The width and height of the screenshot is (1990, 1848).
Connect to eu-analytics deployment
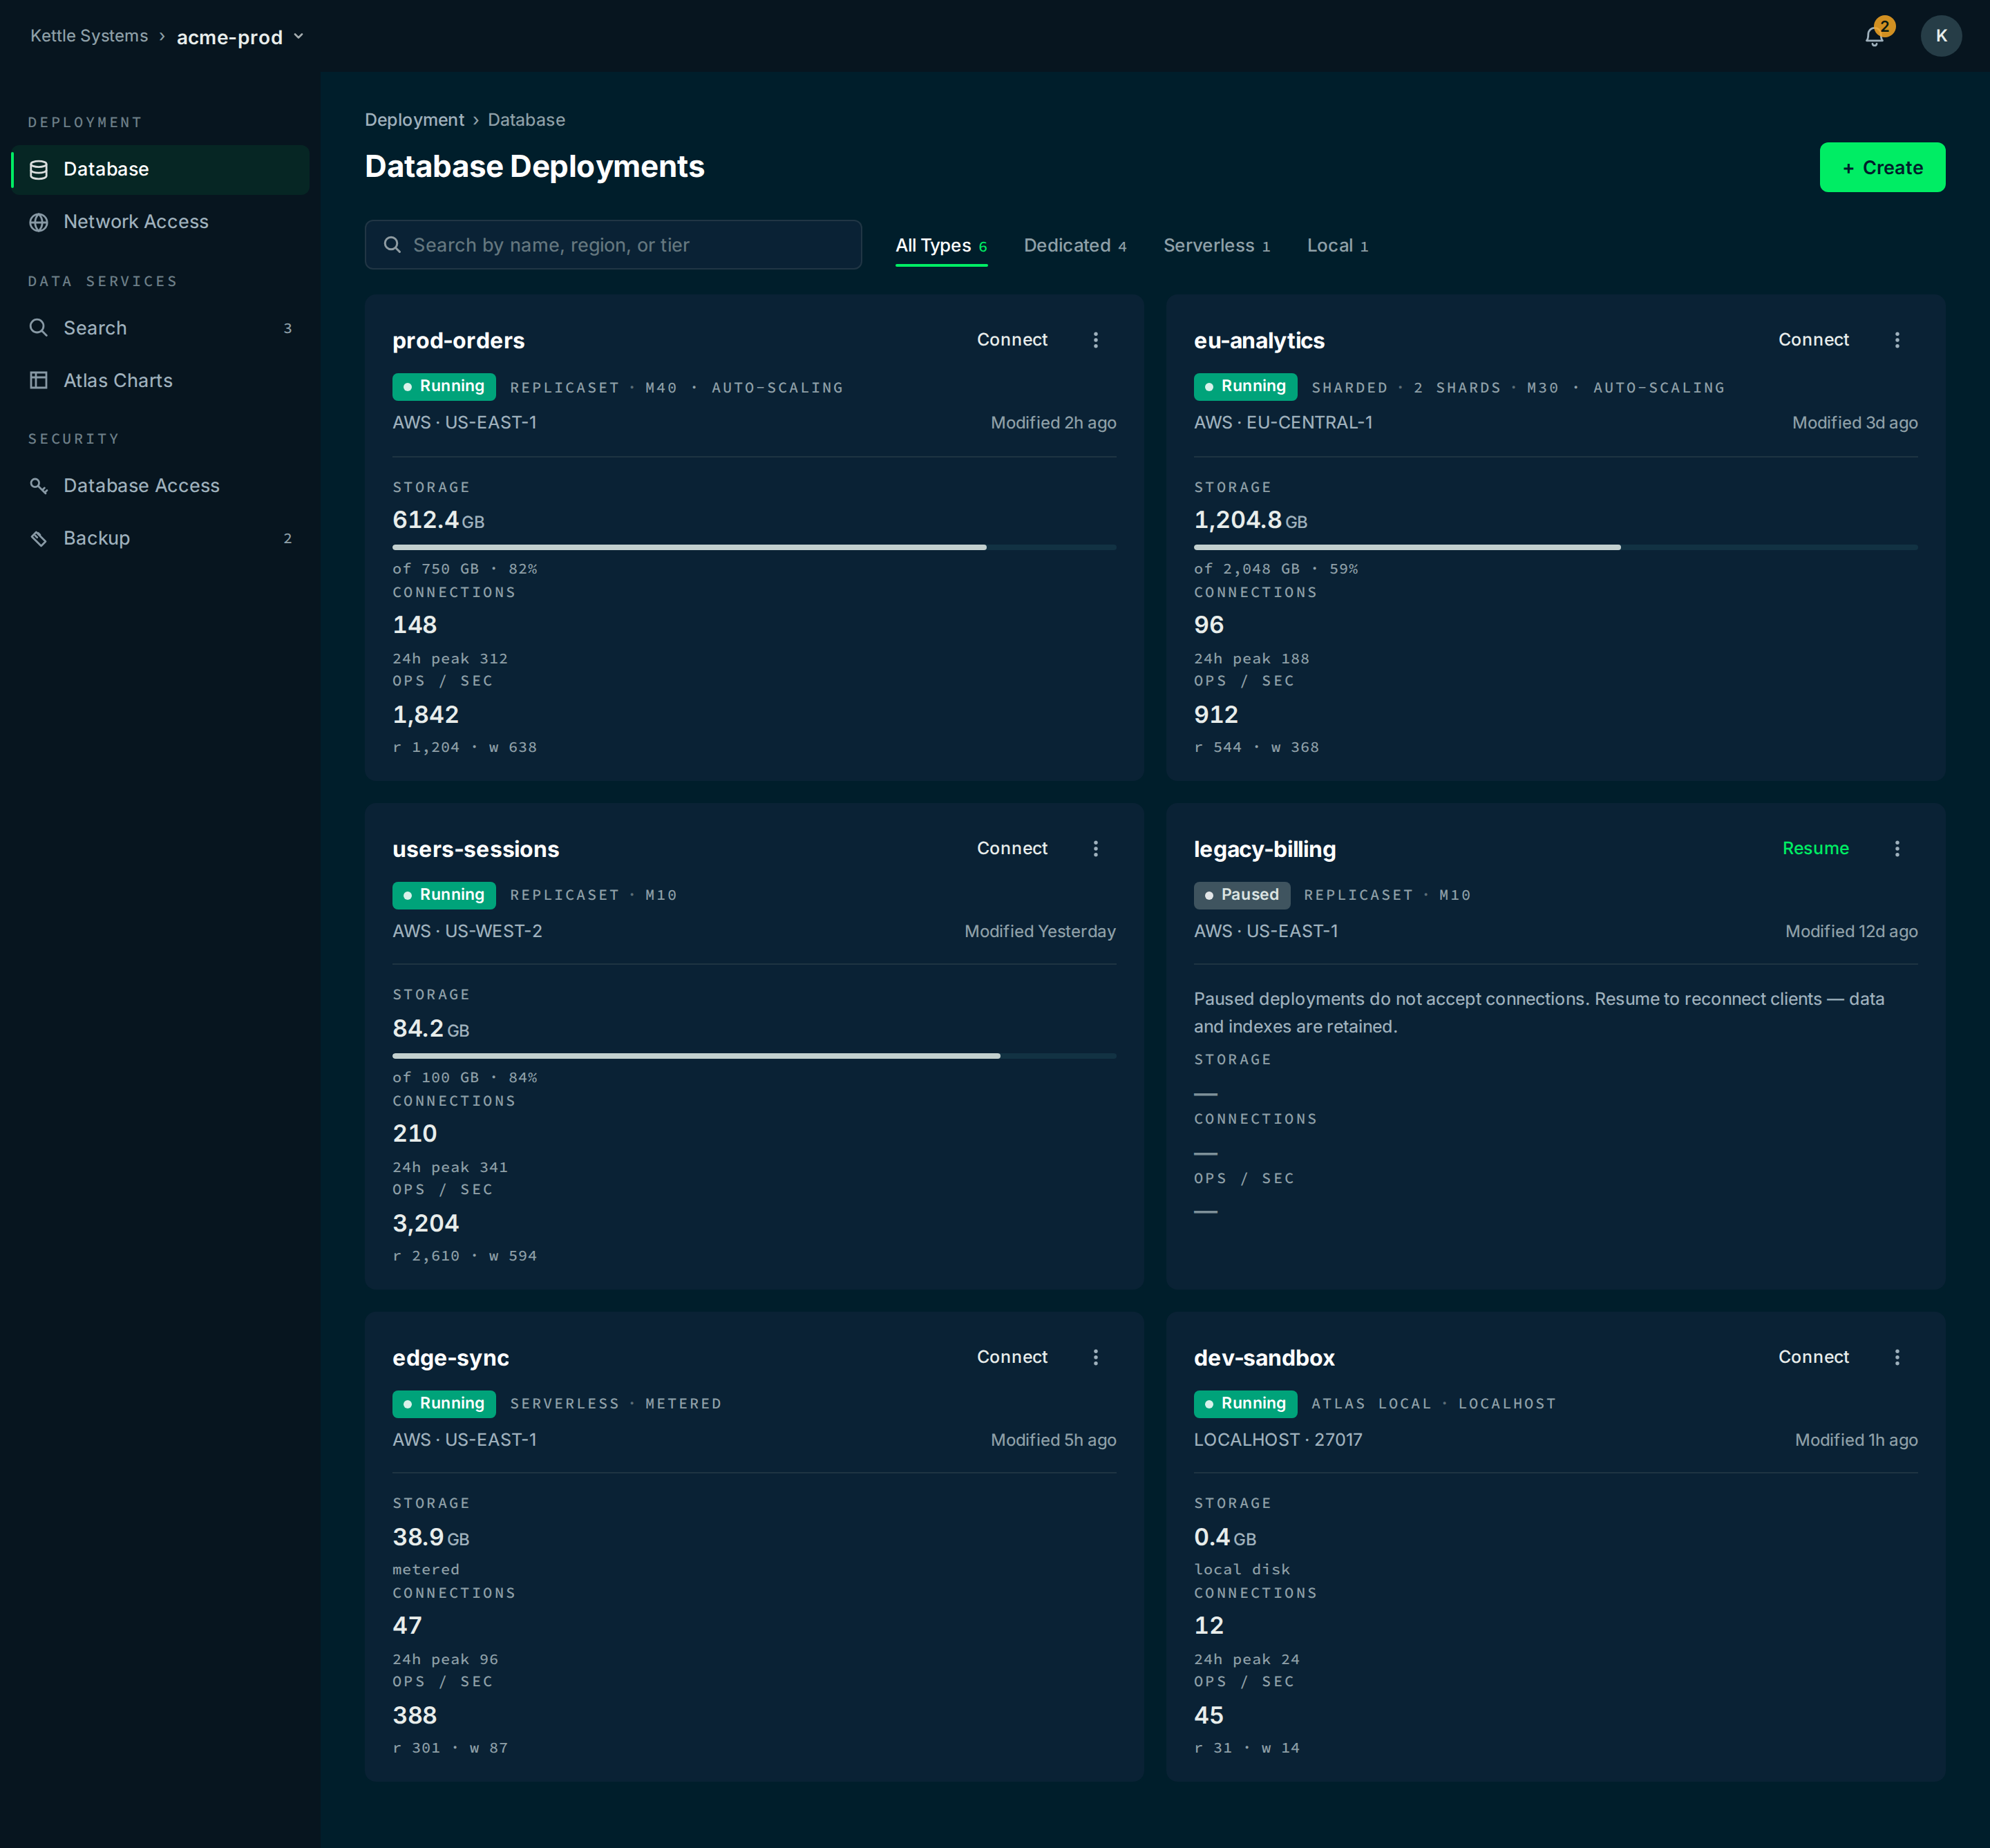click(1813, 340)
